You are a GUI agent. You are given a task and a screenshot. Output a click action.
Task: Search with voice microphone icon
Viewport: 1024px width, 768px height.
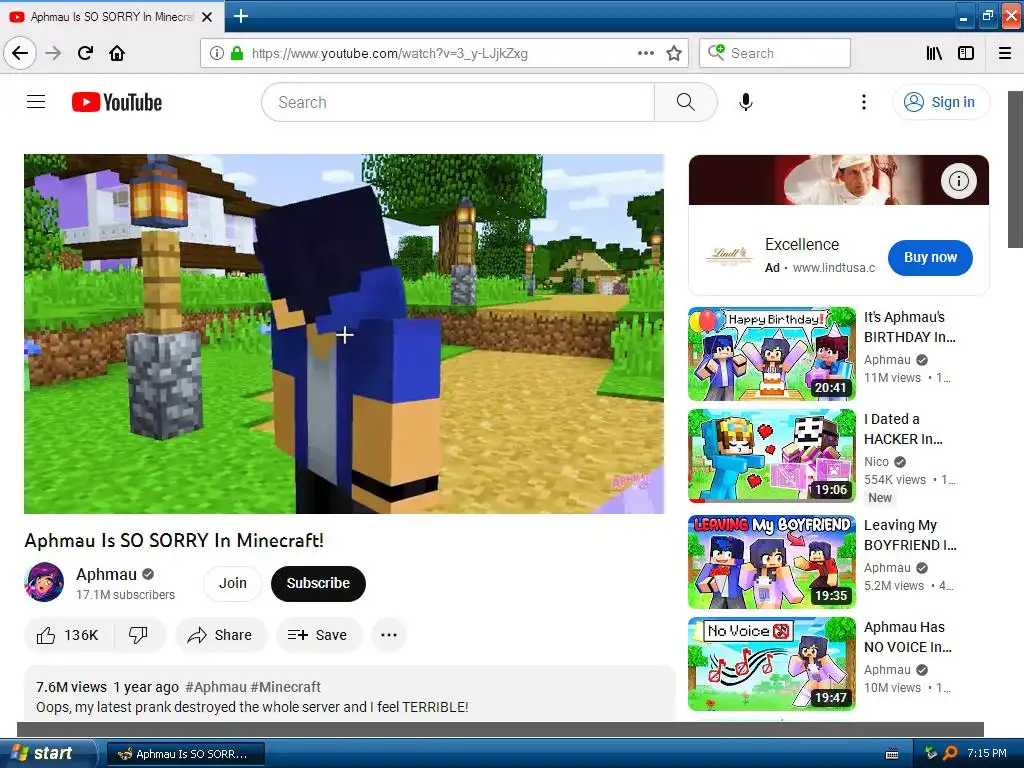tap(746, 102)
